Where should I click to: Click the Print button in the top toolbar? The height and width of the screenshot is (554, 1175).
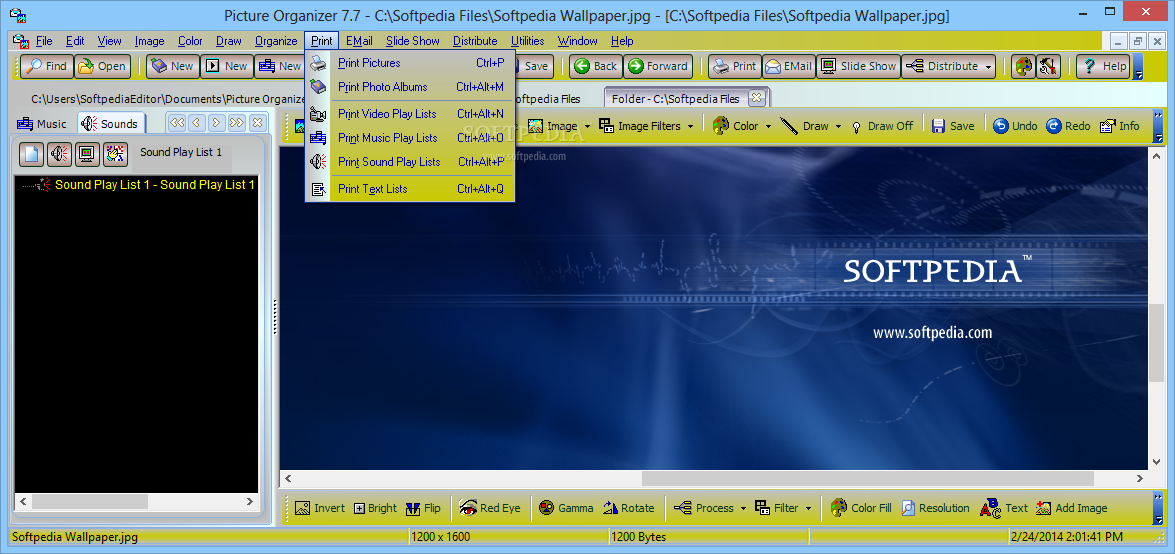pyautogui.click(x=735, y=66)
